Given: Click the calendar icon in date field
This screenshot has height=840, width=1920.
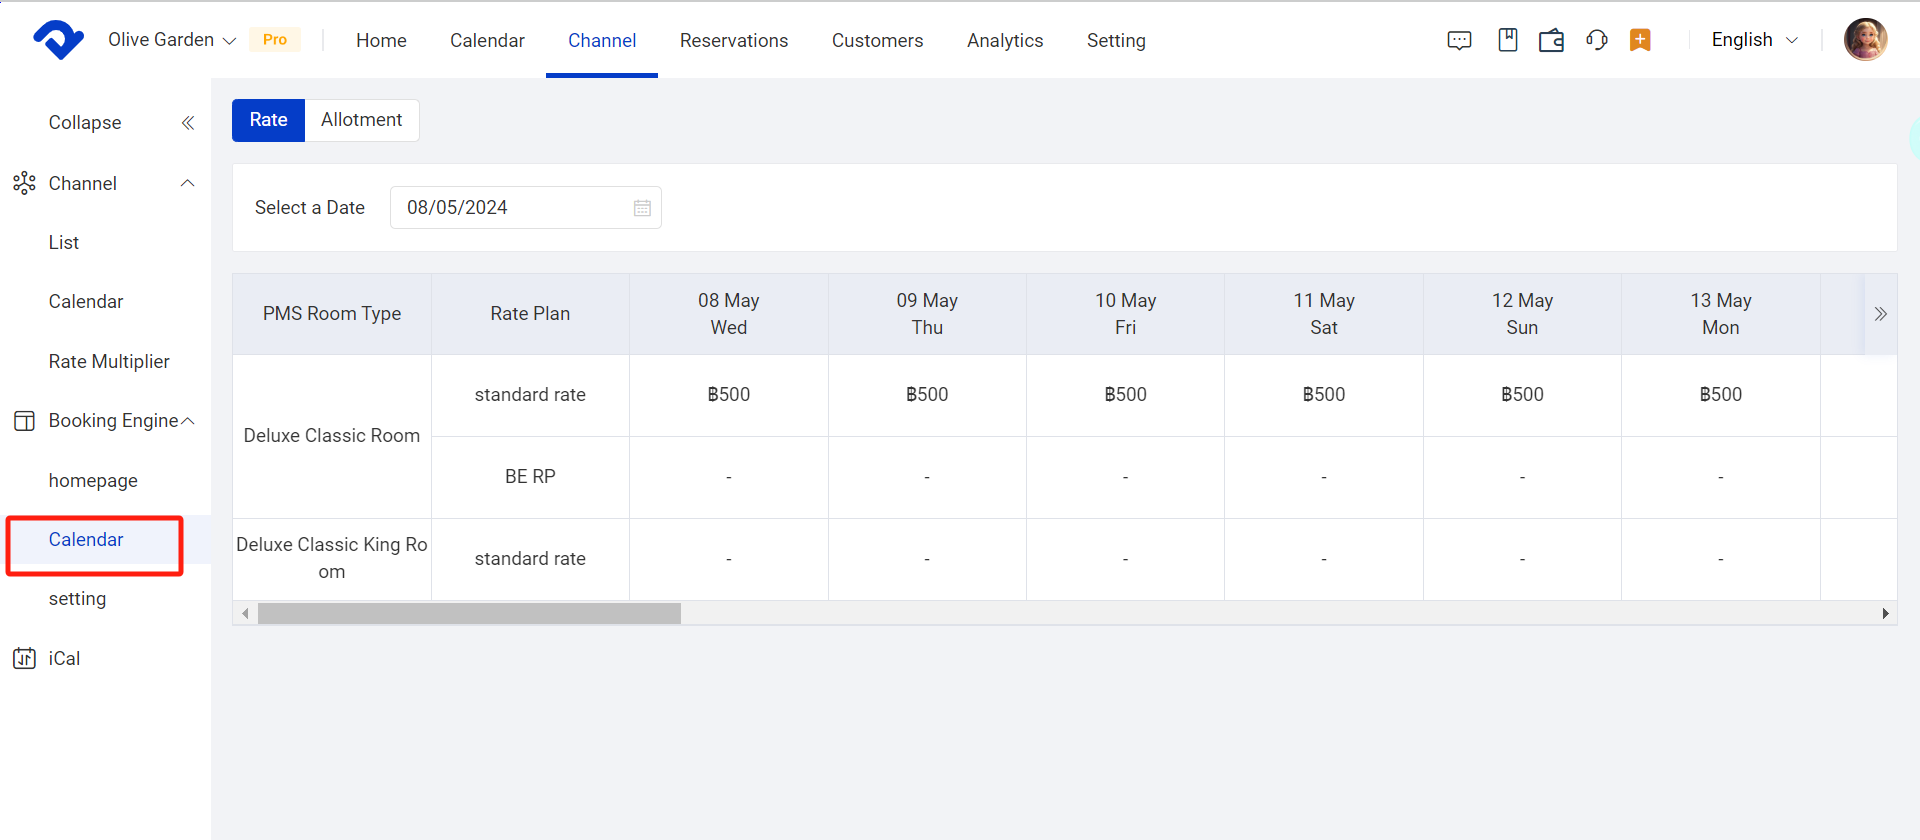Looking at the screenshot, I should click(x=642, y=208).
